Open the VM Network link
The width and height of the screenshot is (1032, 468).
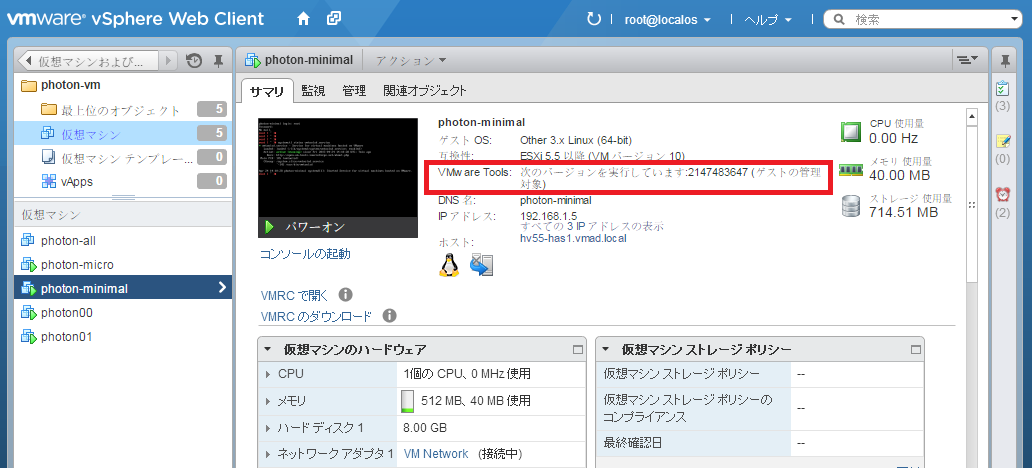436,454
